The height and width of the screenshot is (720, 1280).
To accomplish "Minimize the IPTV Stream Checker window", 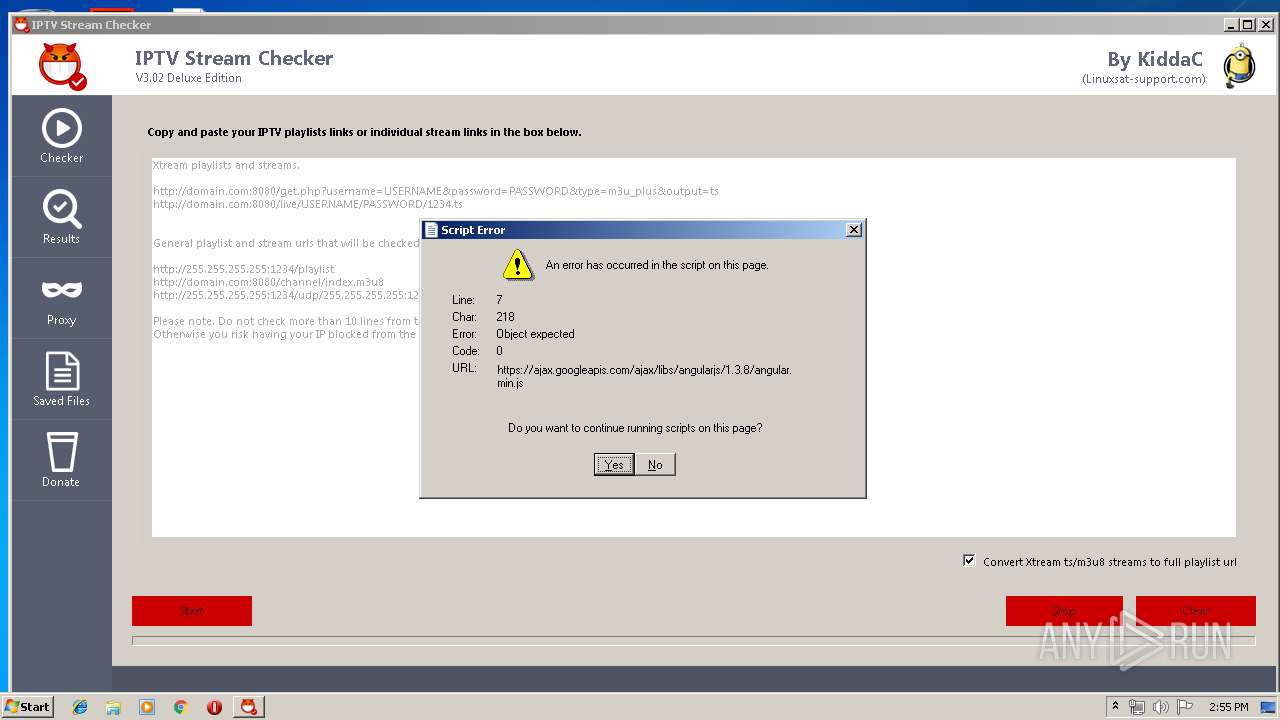I will coord(1230,25).
